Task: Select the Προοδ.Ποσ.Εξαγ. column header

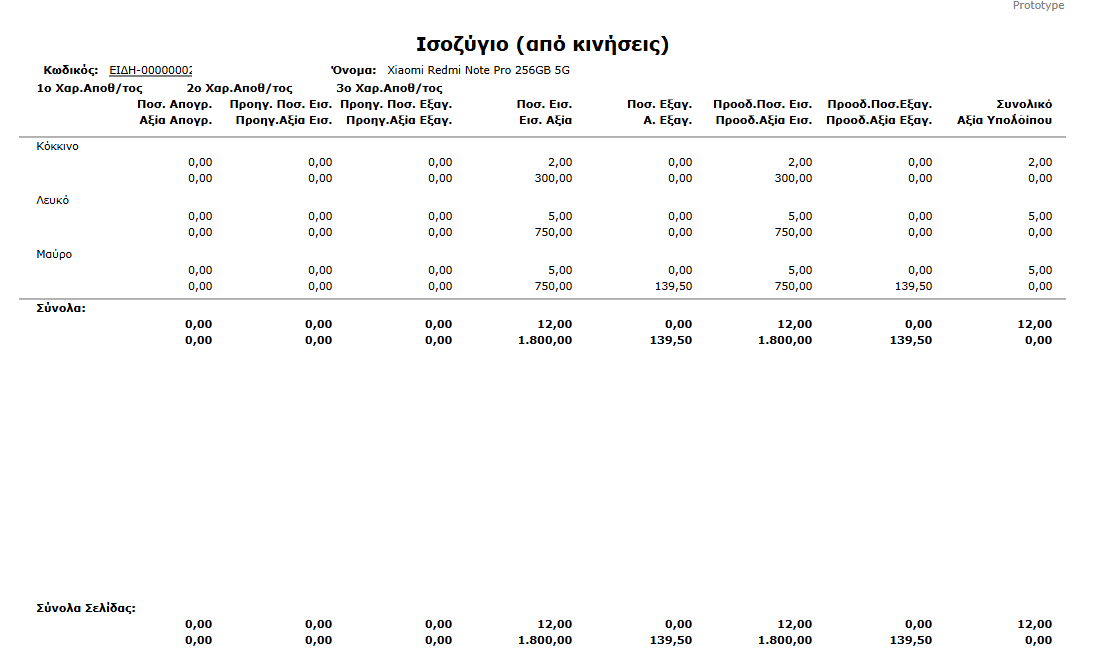Action: (x=880, y=104)
